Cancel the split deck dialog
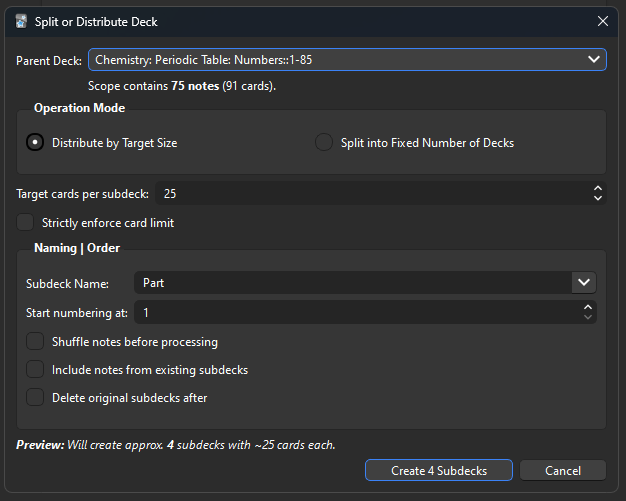626x501 pixels. pyautogui.click(x=563, y=470)
